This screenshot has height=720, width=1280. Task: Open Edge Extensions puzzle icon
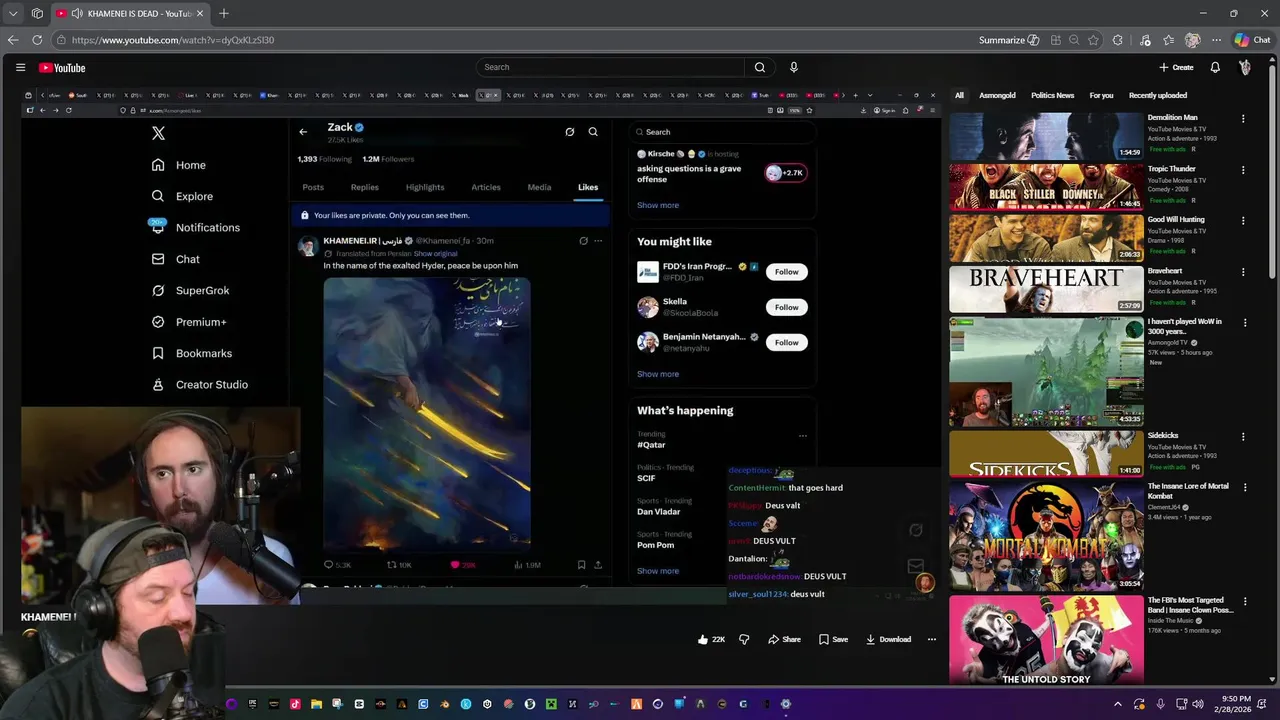click(x=1117, y=40)
